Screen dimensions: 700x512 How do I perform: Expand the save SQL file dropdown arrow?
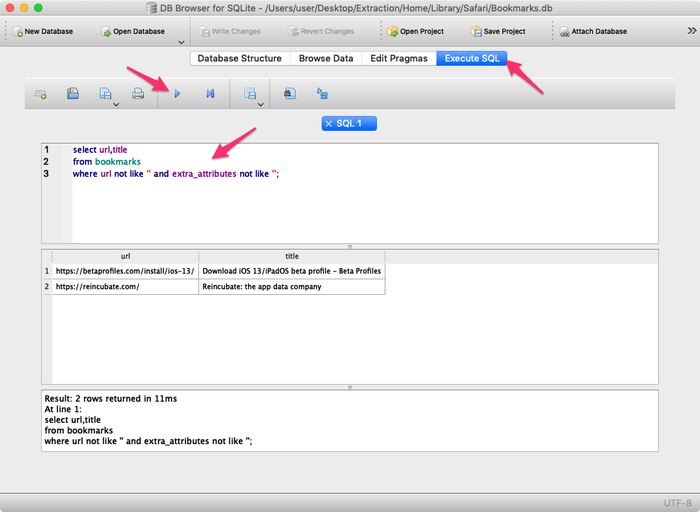tap(116, 105)
